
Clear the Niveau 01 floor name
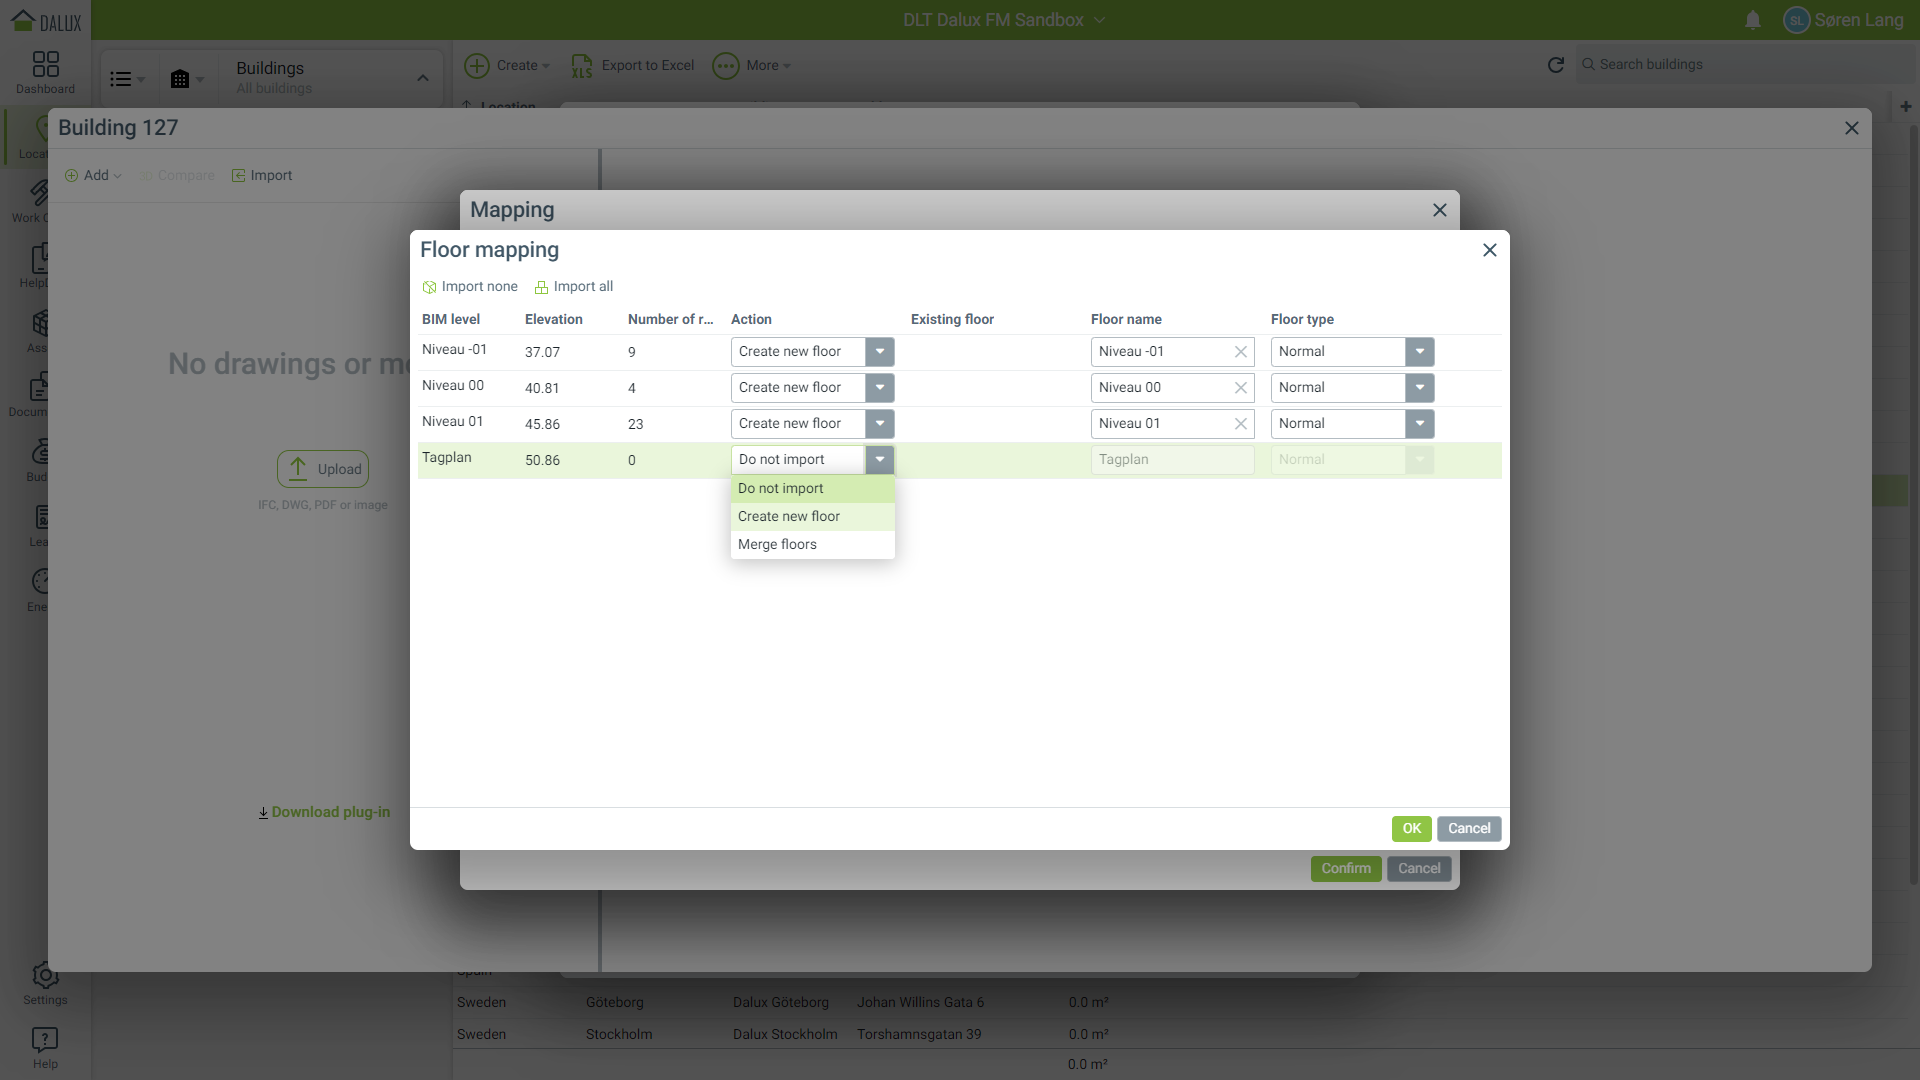pos(1240,424)
